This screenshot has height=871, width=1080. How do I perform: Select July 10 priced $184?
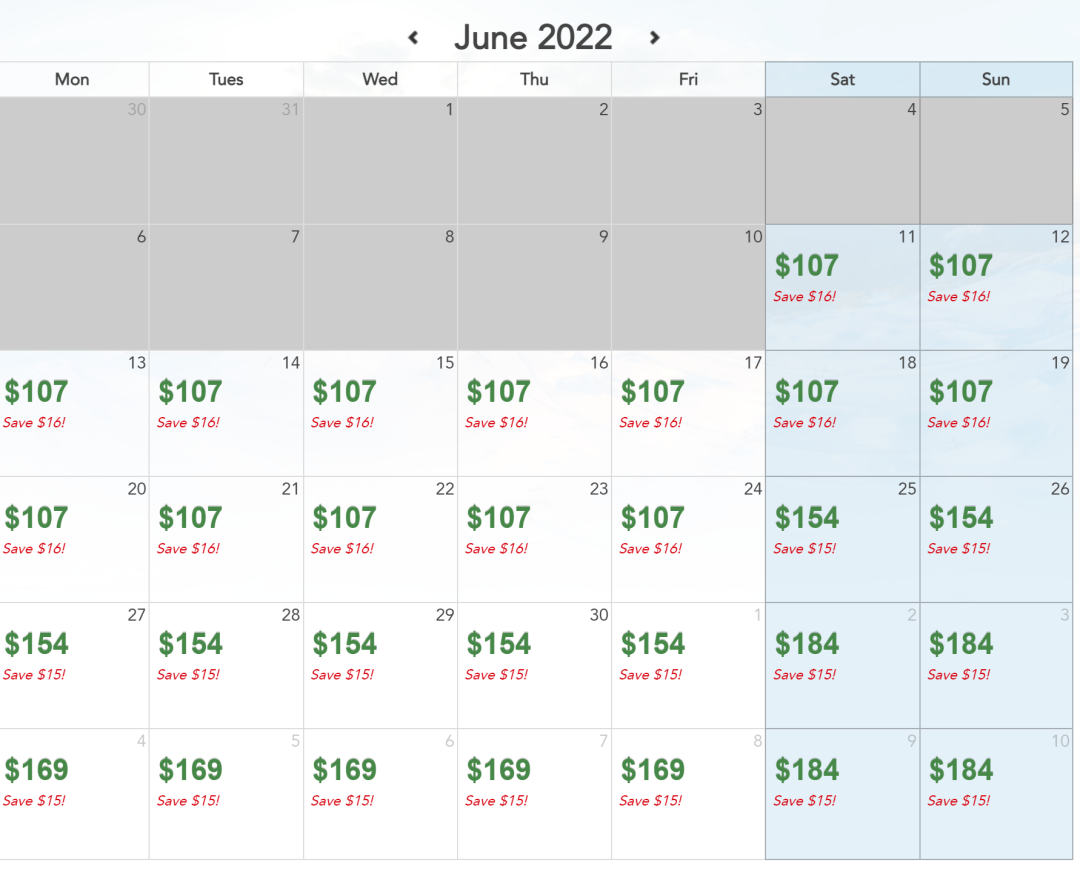(996, 793)
